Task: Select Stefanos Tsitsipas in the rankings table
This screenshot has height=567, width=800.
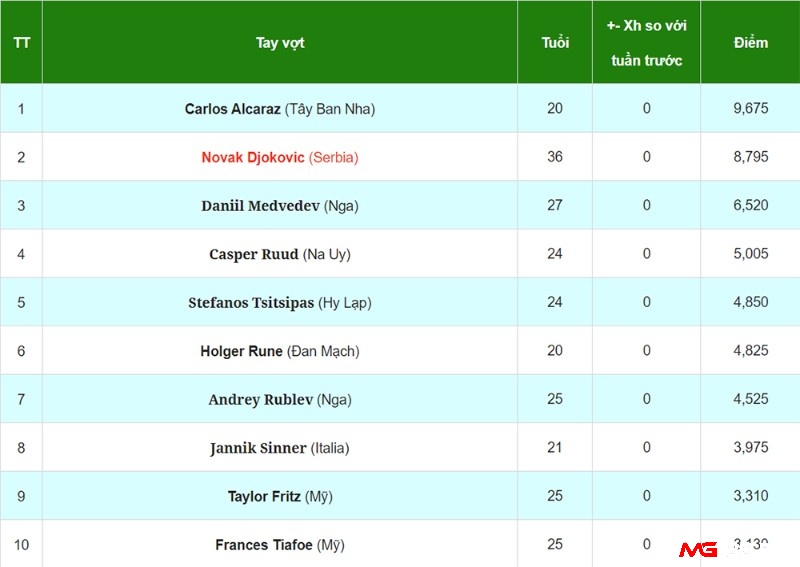Action: point(251,302)
